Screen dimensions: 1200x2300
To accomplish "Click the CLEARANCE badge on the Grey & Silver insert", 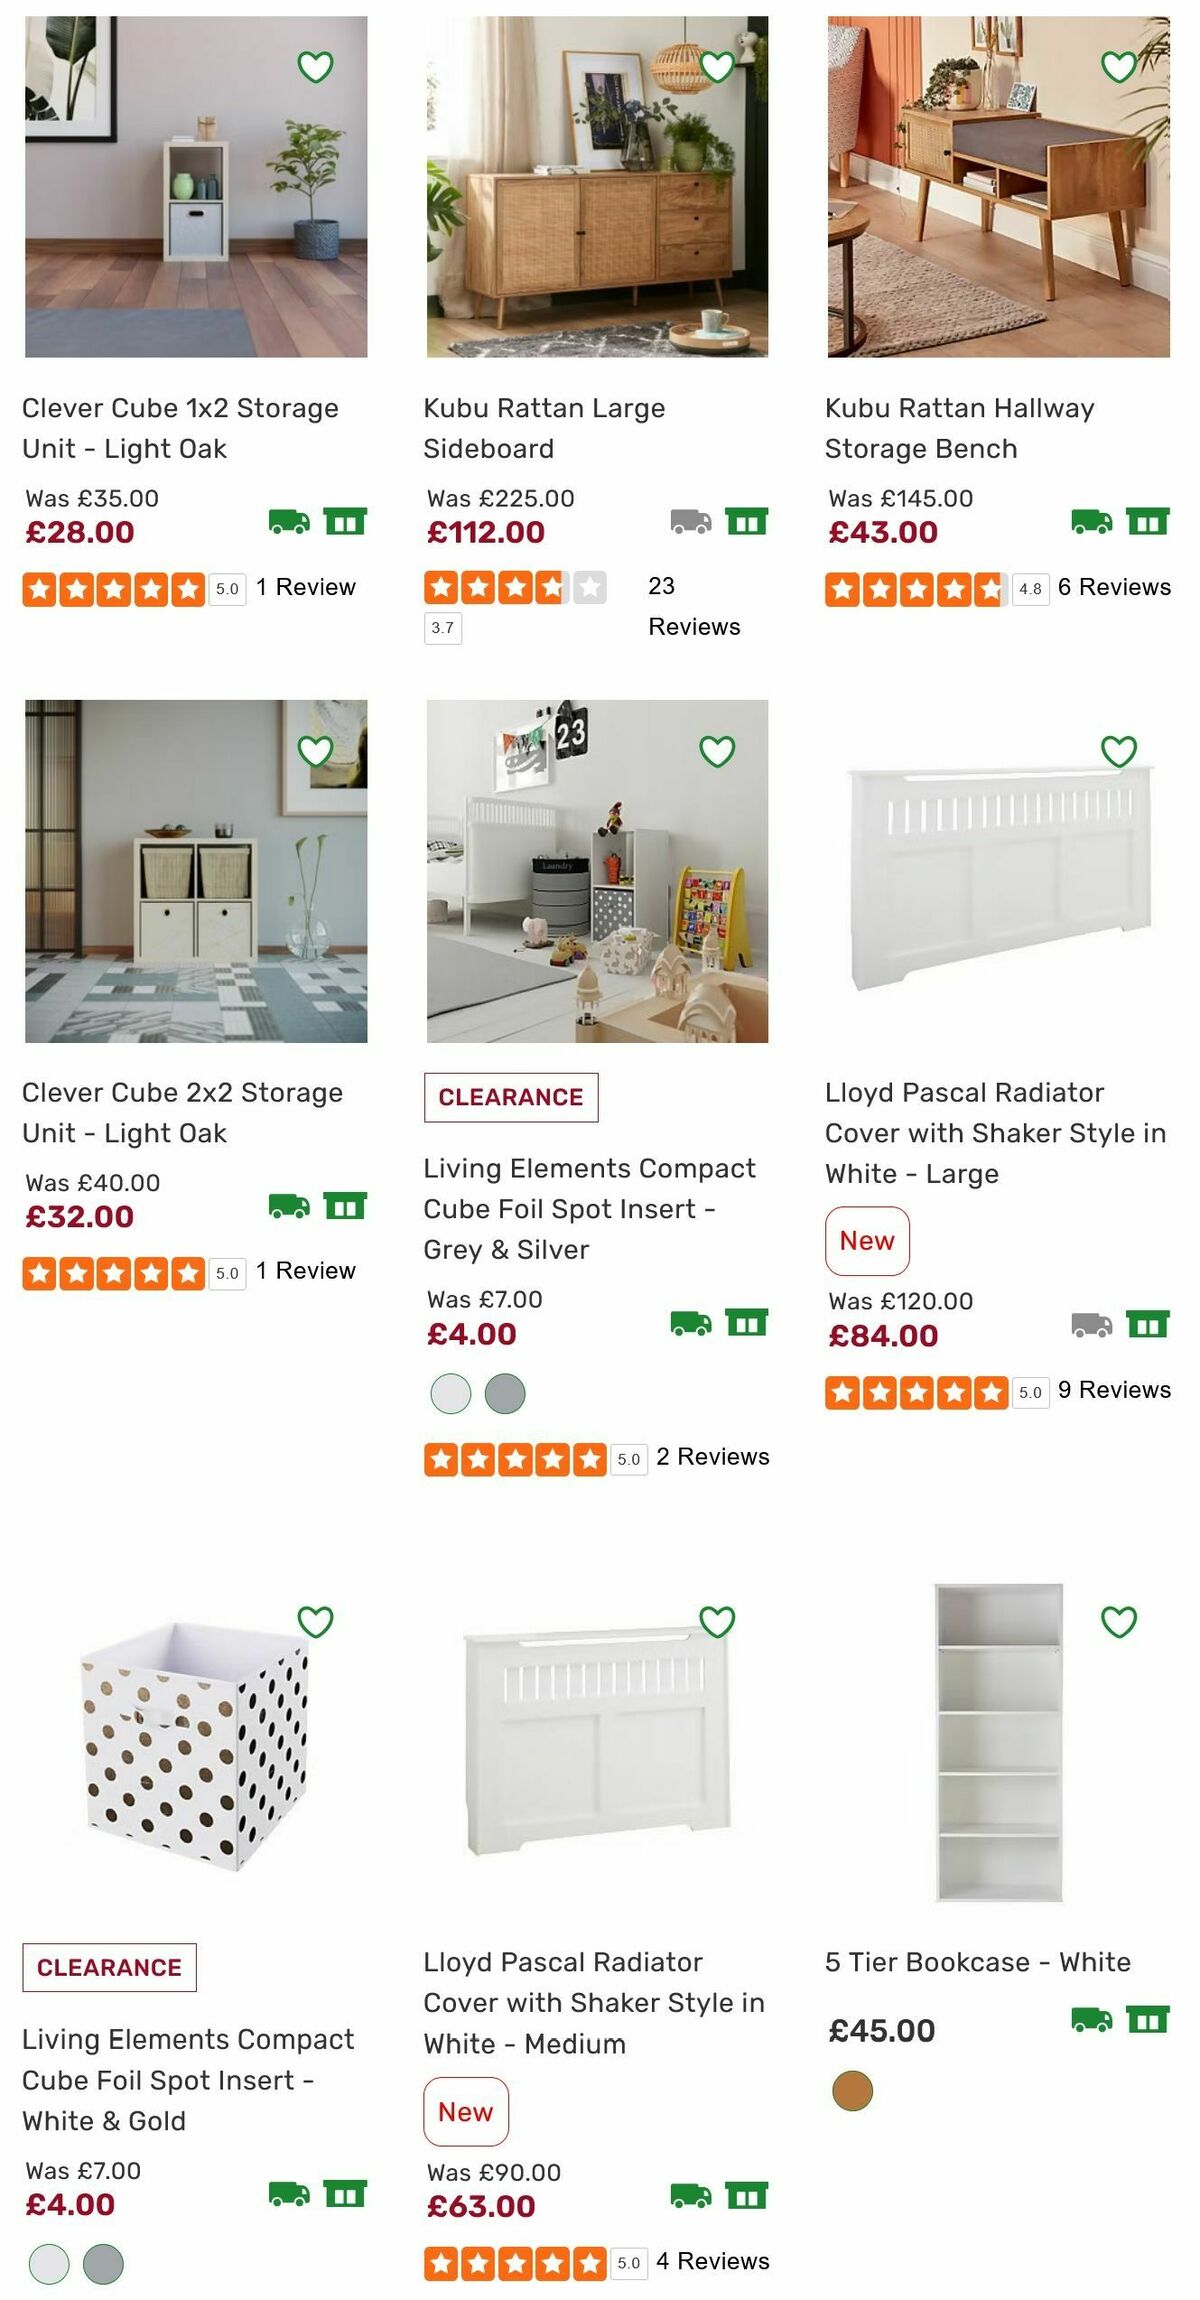I will pos(511,1096).
